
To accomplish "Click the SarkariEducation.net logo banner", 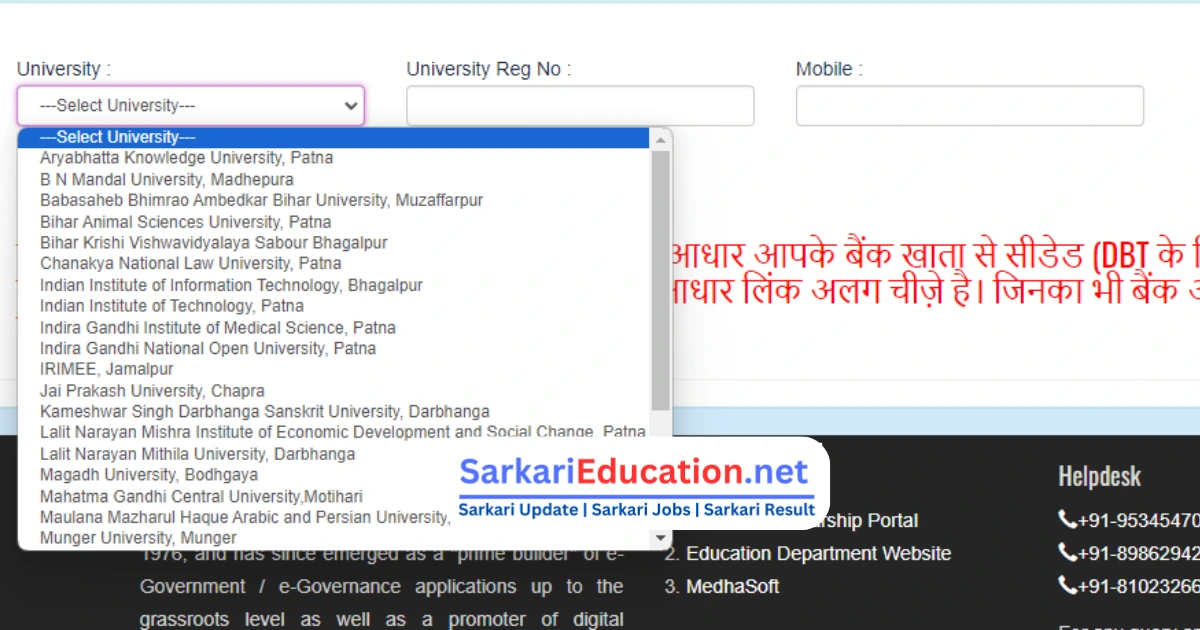I will coord(637,487).
